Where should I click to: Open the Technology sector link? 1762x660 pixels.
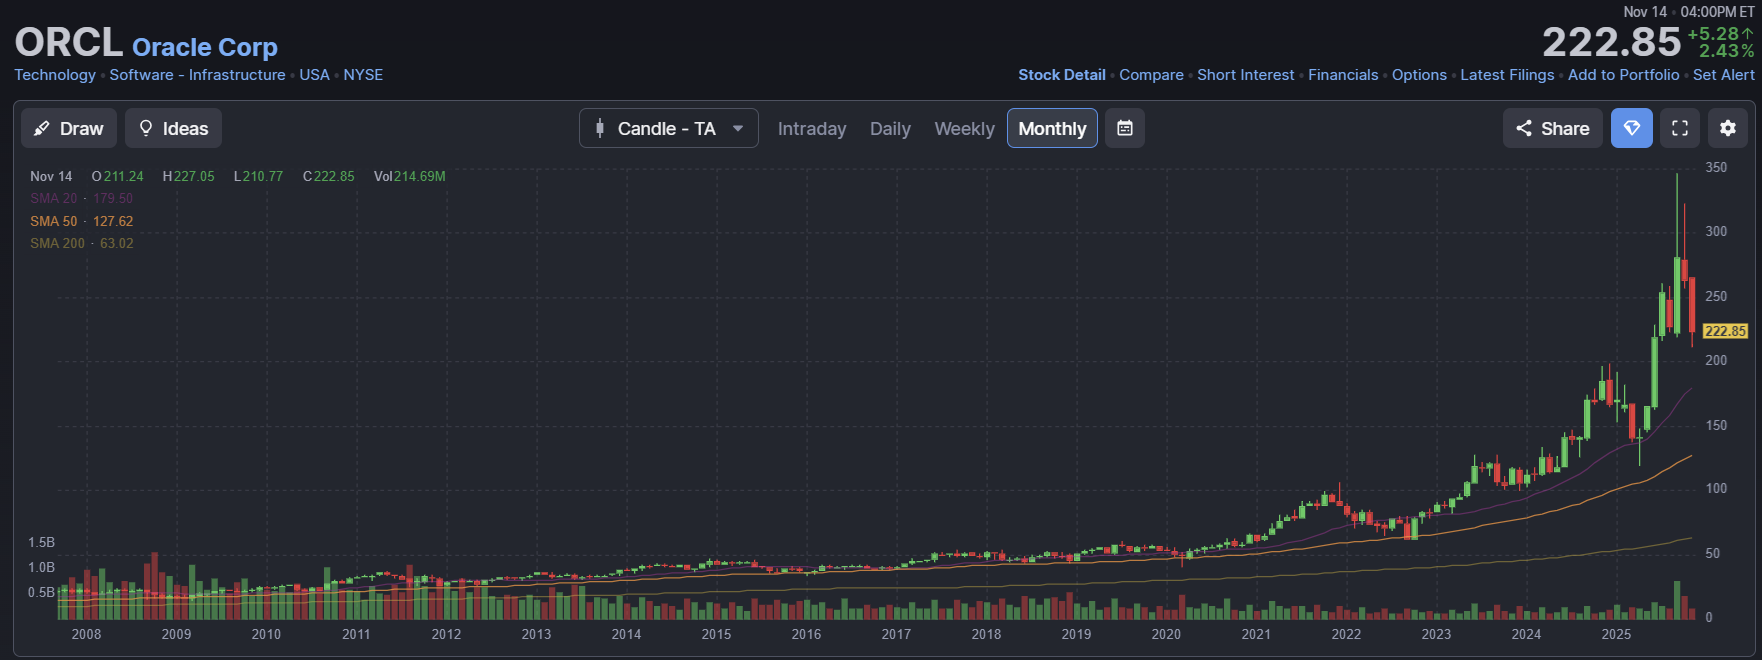point(55,75)
